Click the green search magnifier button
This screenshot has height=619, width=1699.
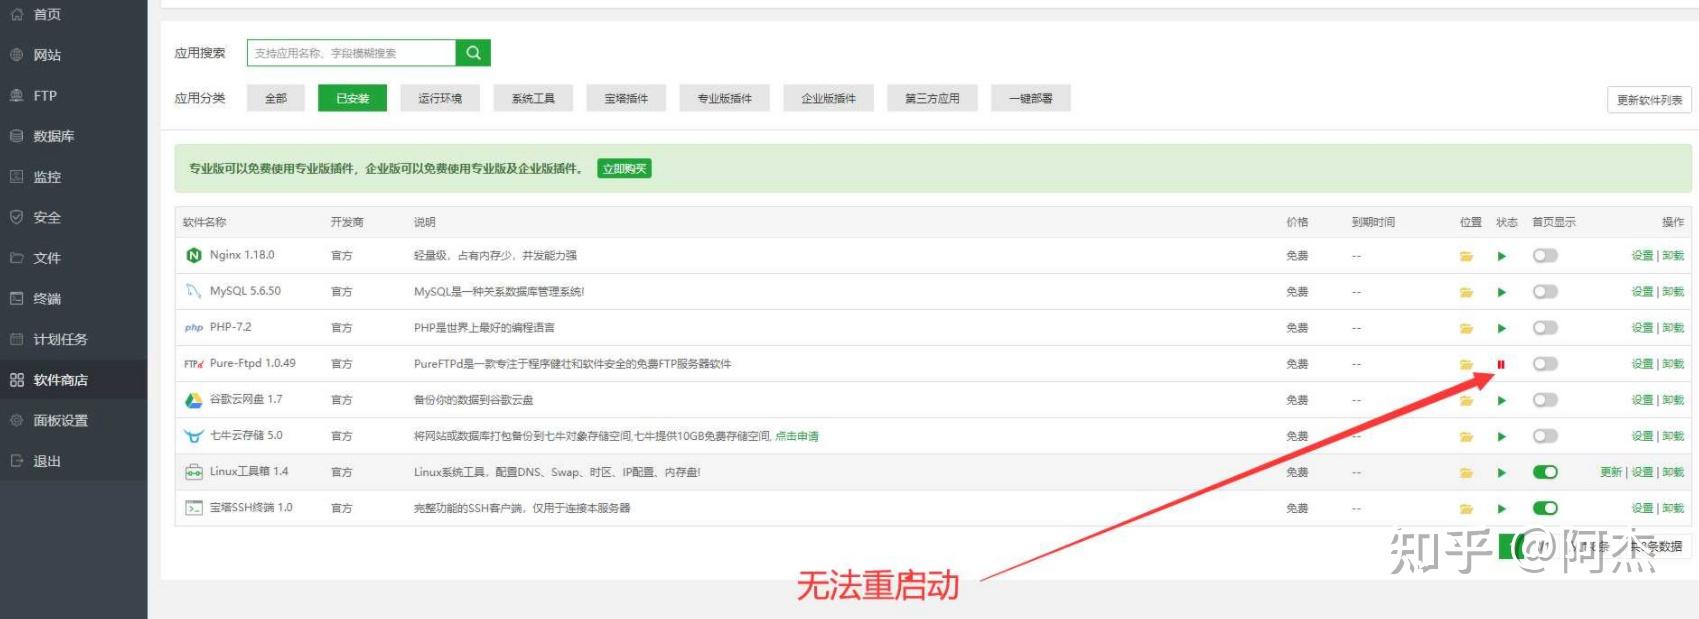pyautogui.click(x=473, y=53)
